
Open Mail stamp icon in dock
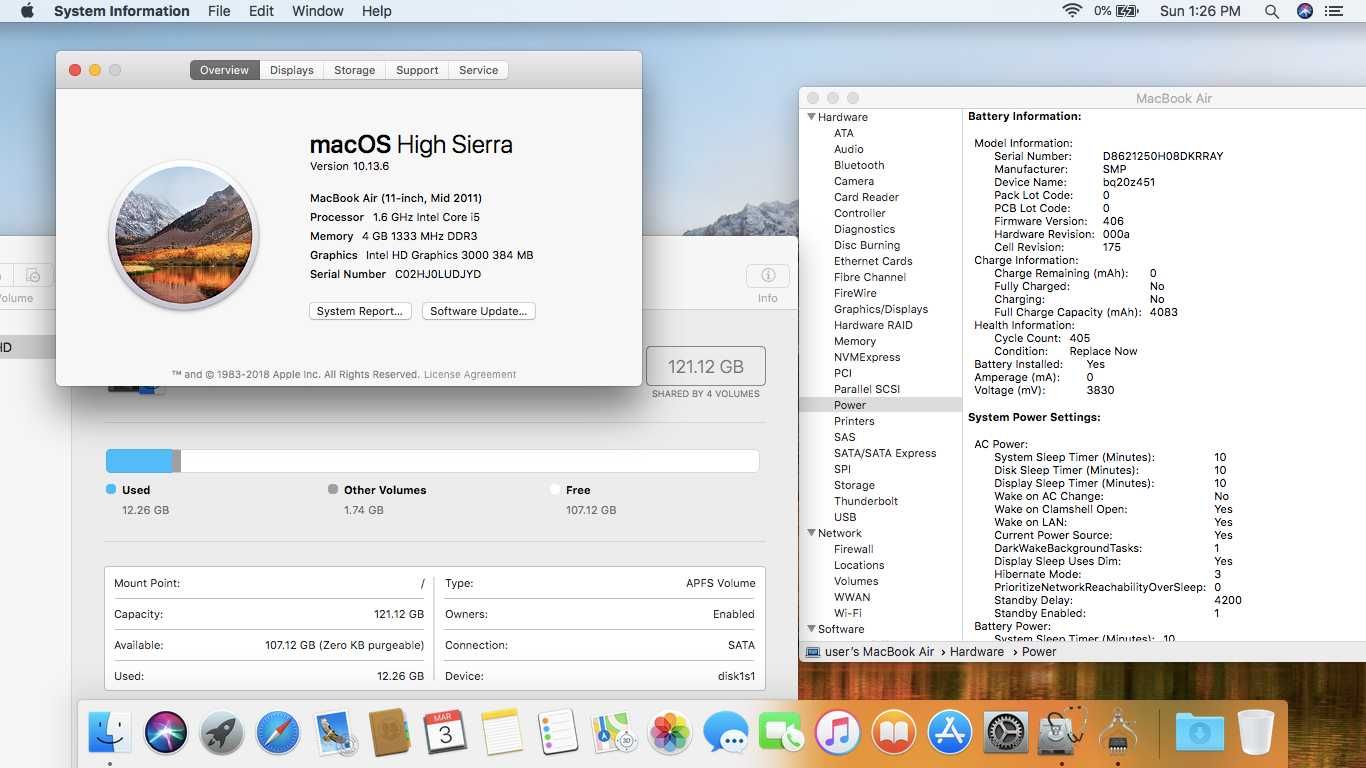pos(334,733)
